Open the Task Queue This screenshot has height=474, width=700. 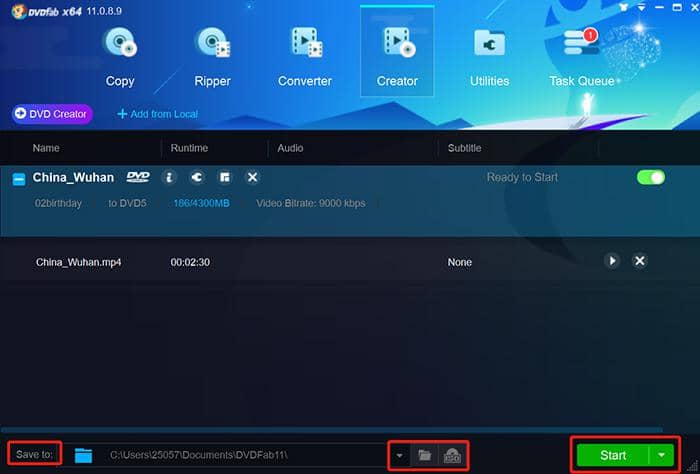point(582,57)
